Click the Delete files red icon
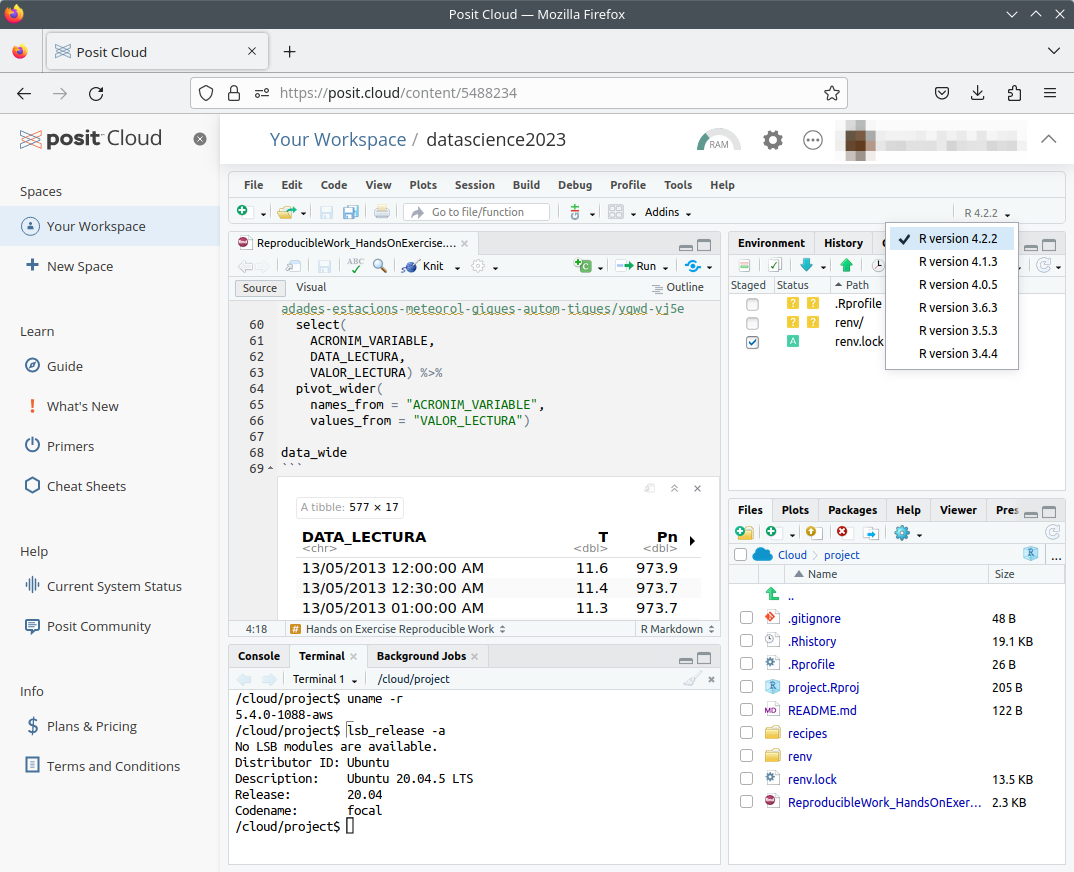1074x872 pixels. [842, 532]
